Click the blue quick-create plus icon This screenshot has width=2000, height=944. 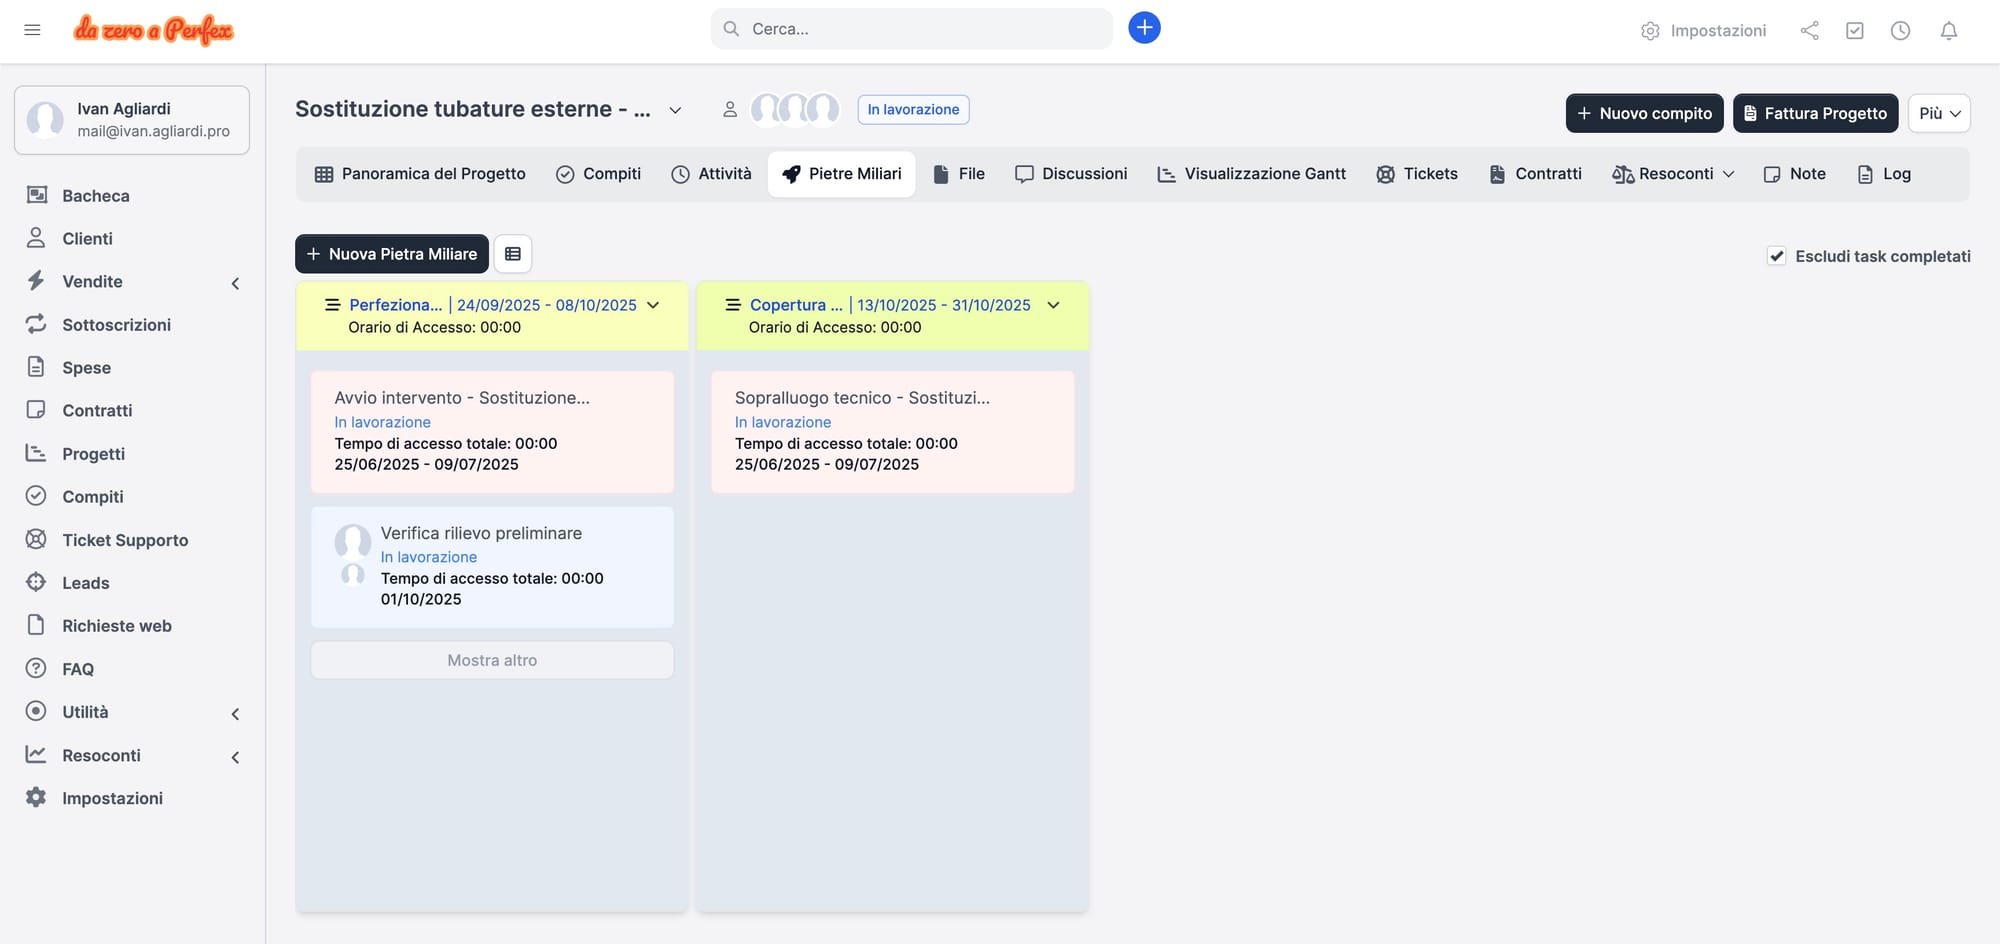(x=1144, y=28)
